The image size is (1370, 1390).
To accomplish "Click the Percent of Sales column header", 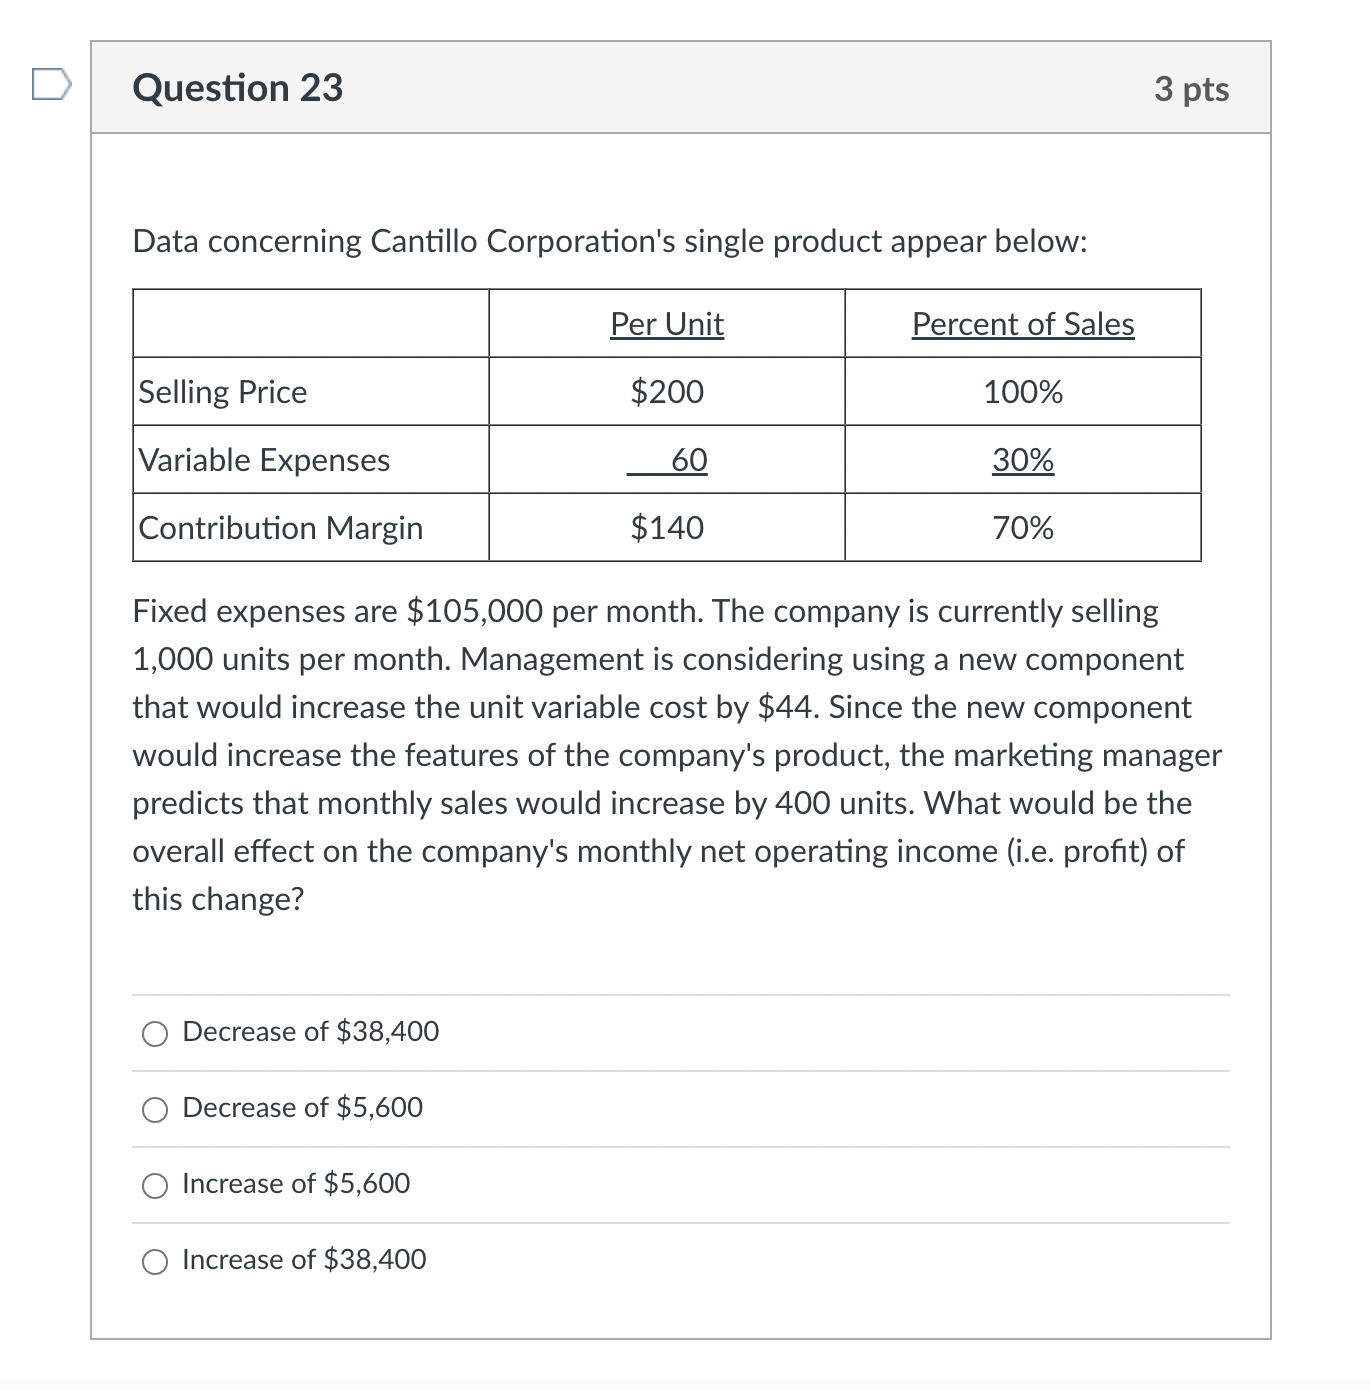I will pyautogui.click(x=1022, y=324).
